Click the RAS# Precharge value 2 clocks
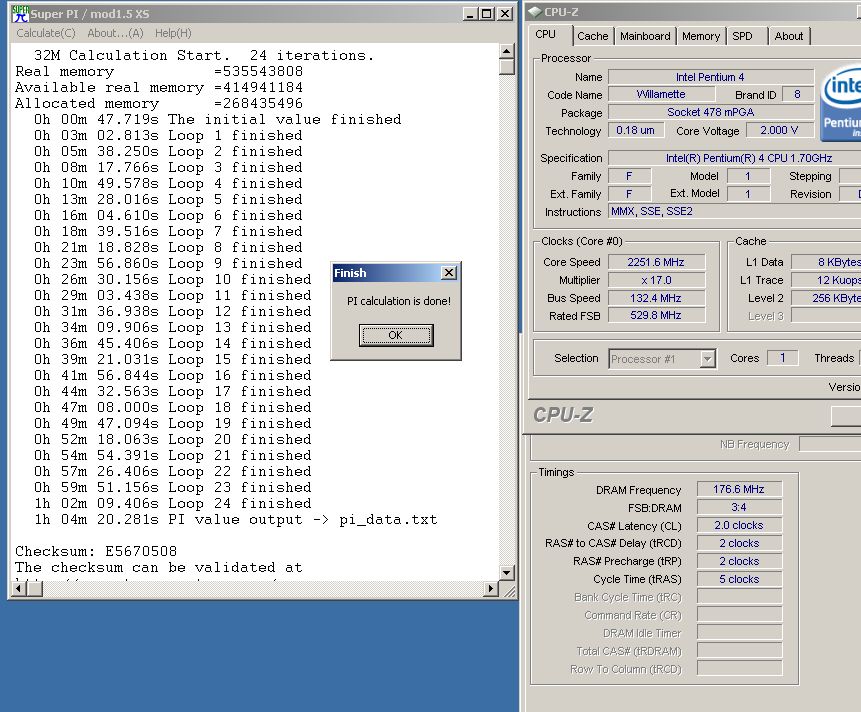Screen dimensions: 861x712 (x=739, y=561)
